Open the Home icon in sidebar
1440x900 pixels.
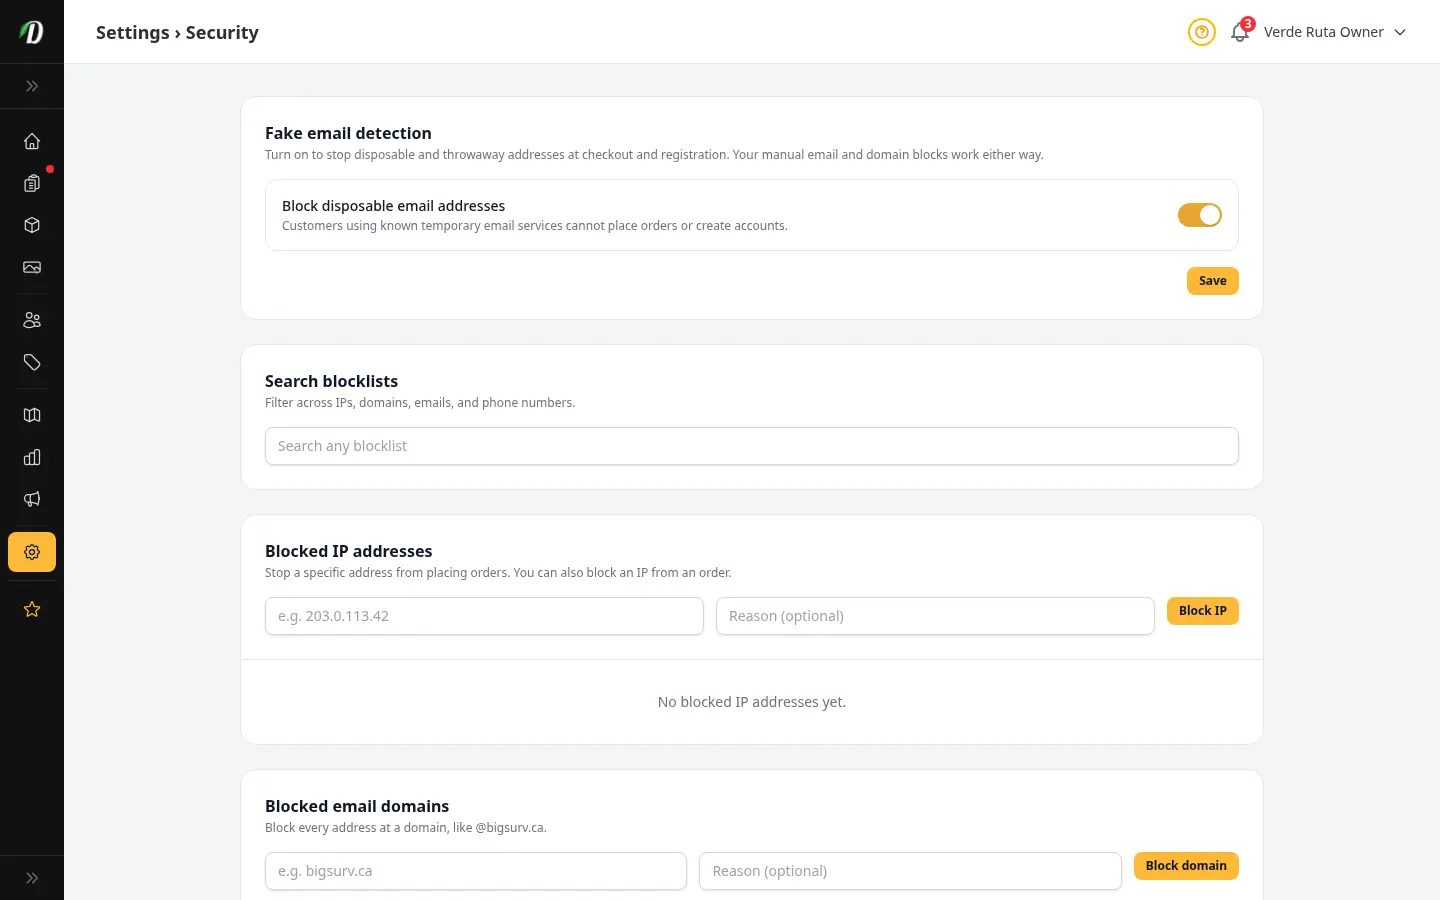point(32,141)
